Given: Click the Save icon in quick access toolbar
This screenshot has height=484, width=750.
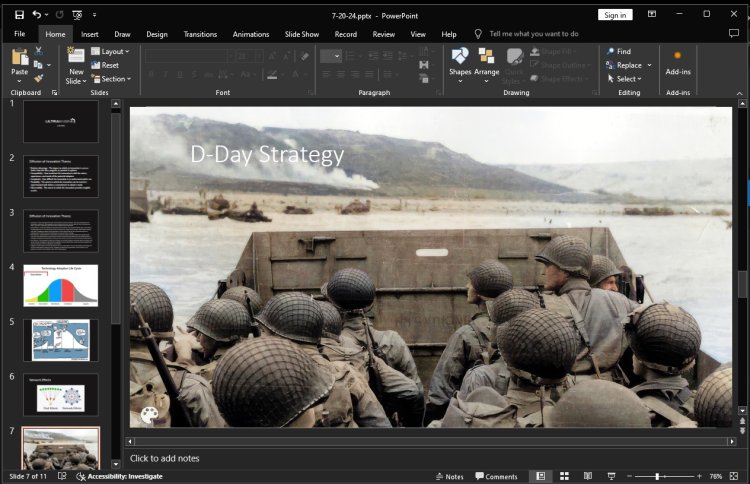Looking at the screenshot, I should [x=19, y=15].
